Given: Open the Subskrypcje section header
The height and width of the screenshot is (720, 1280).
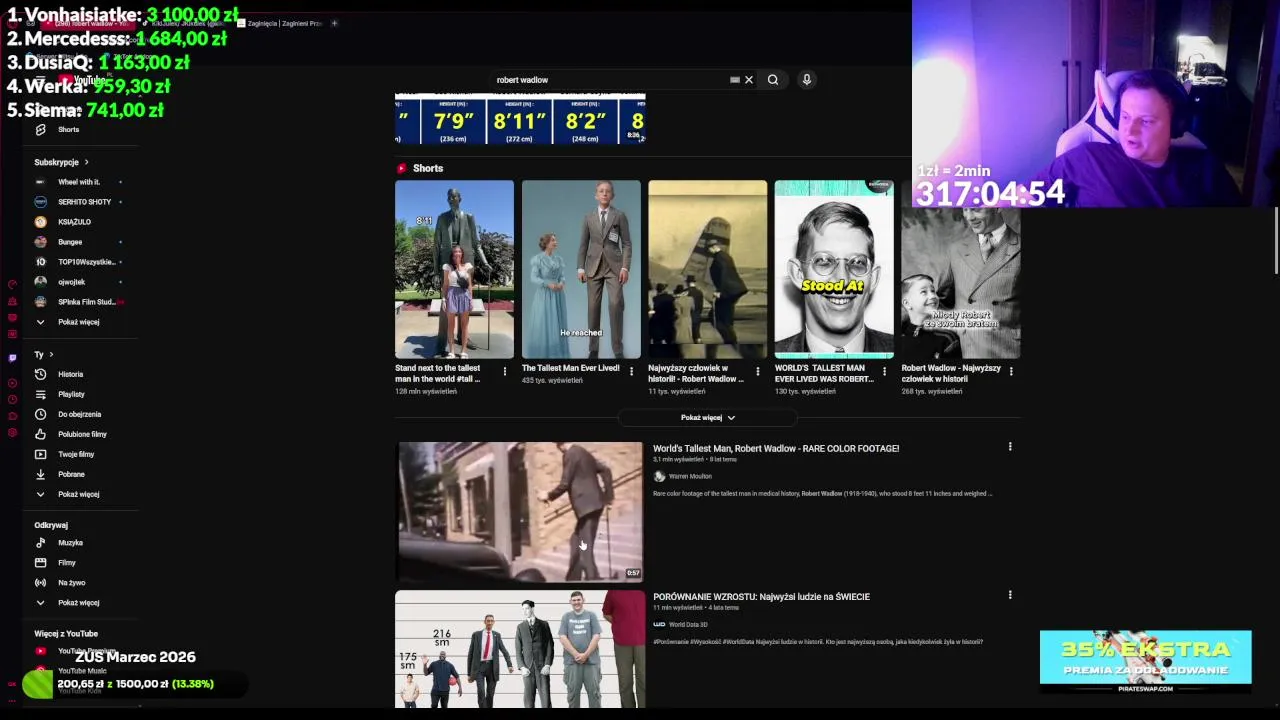Looking at the screenshot, I should coord(61,162).
